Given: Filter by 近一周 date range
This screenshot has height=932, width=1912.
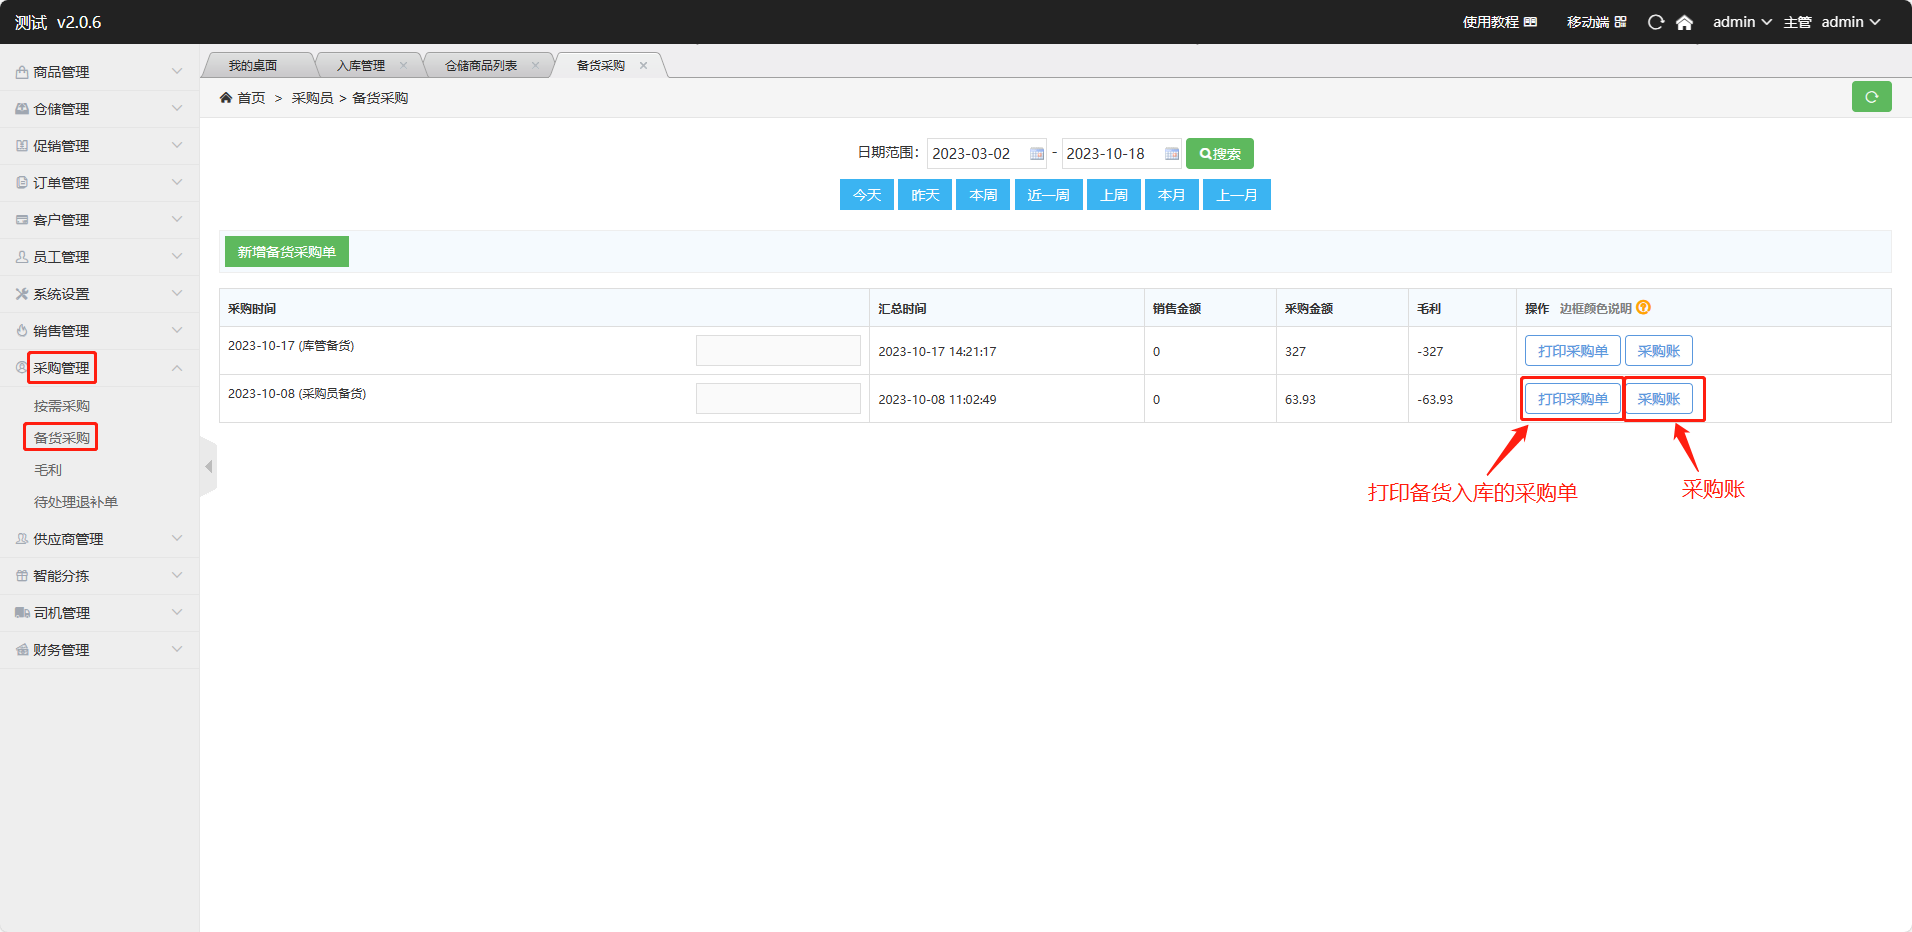Looking at the screenshot, I should coord(1048,195).
